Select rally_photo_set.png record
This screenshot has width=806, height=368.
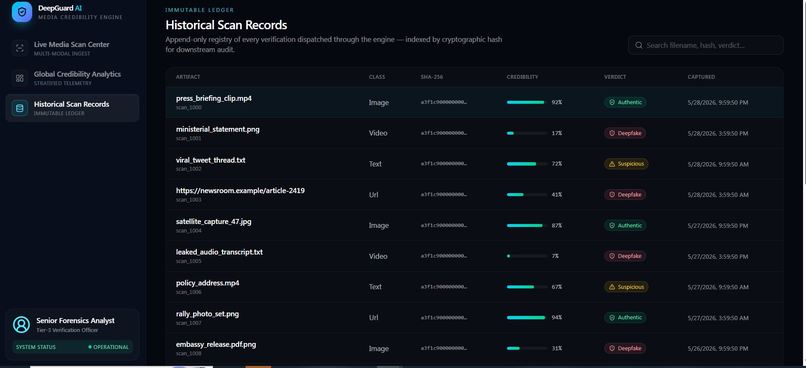pyautogui.click(x=474, y=318)
